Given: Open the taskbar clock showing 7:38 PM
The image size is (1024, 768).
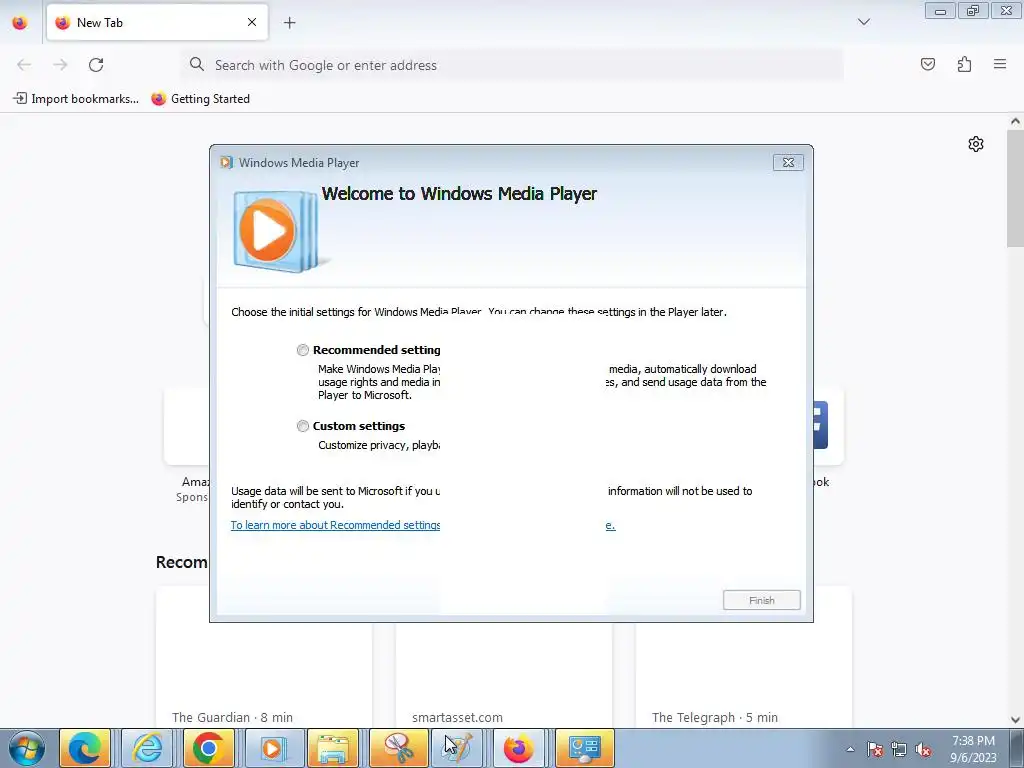Looking at the screenshot, I should click(973, 748).
